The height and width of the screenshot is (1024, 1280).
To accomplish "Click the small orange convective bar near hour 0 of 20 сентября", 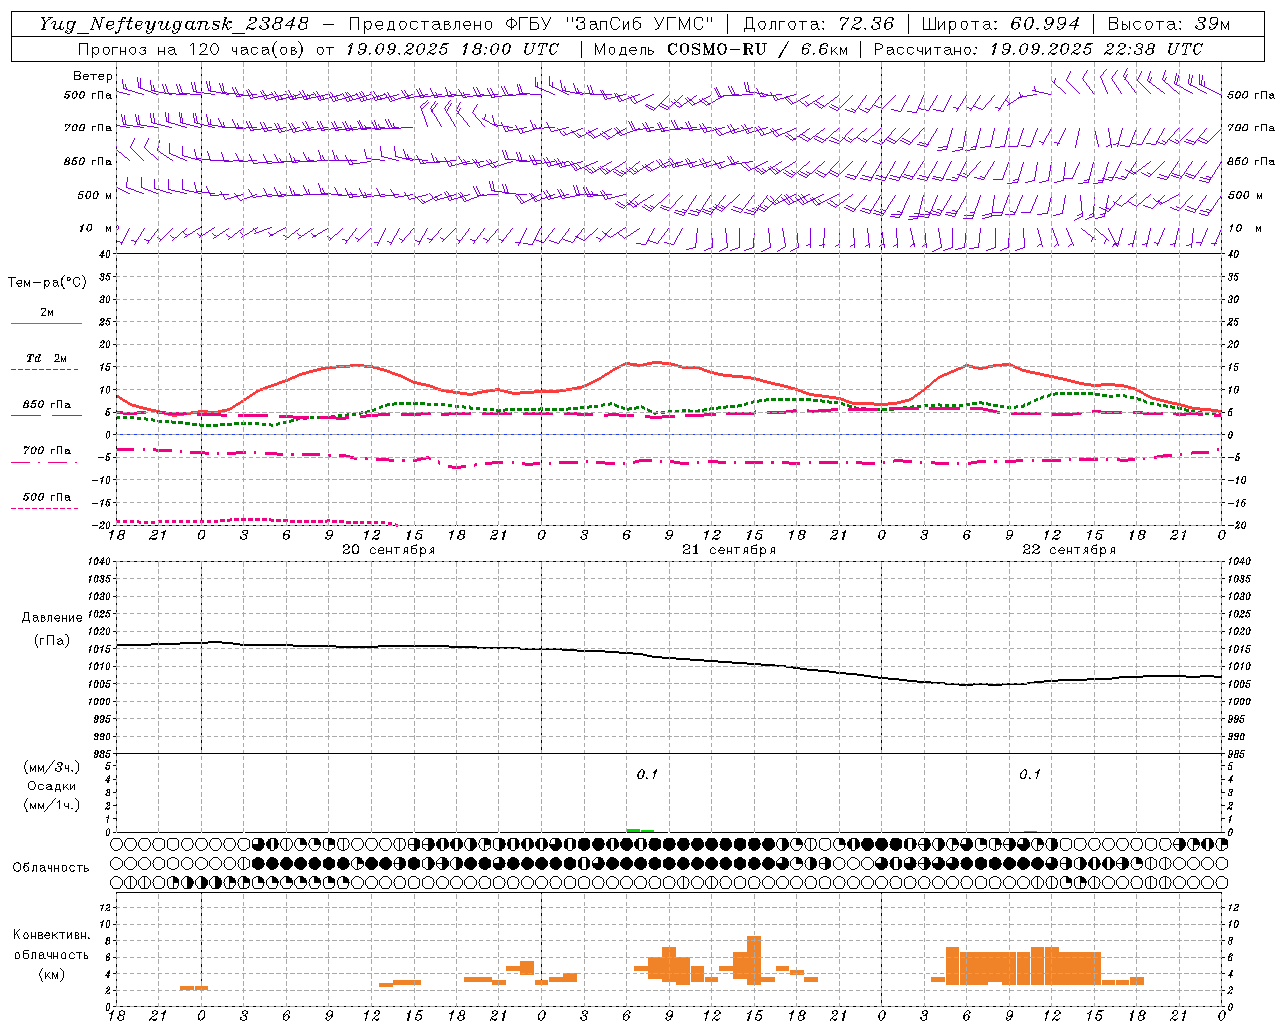I will coord(194,988).
